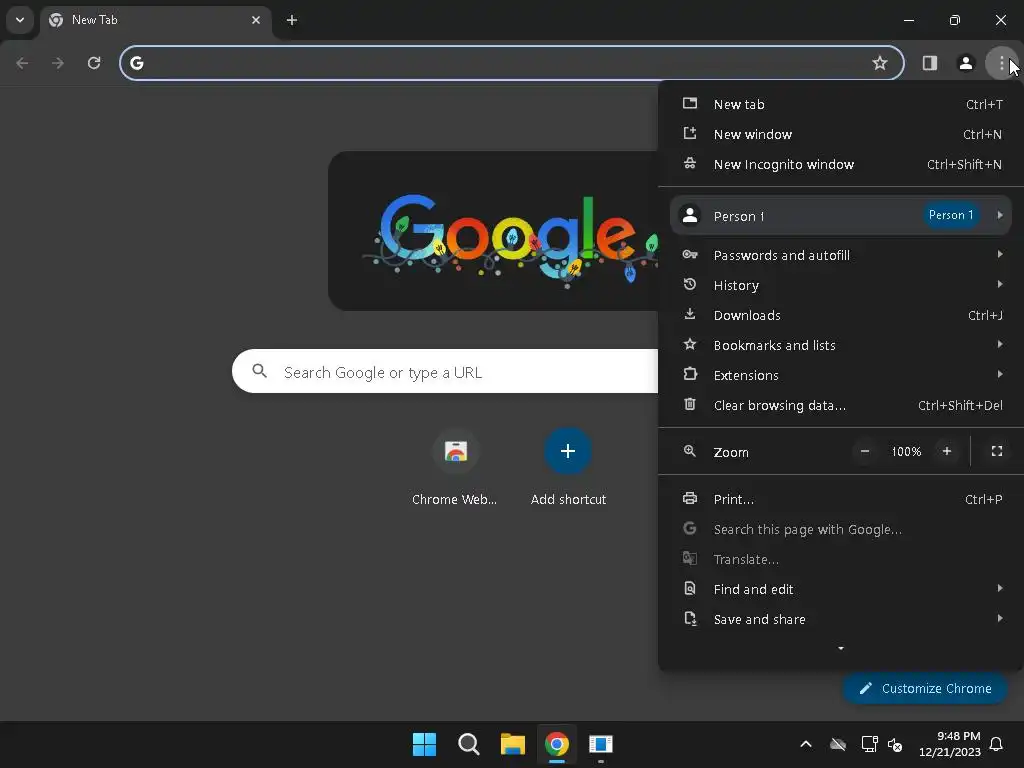Image resolution: width=1024 pixels, height=768 pixels.
Task: Bookmark this tab using the star icon
Action: coord(880,63)
